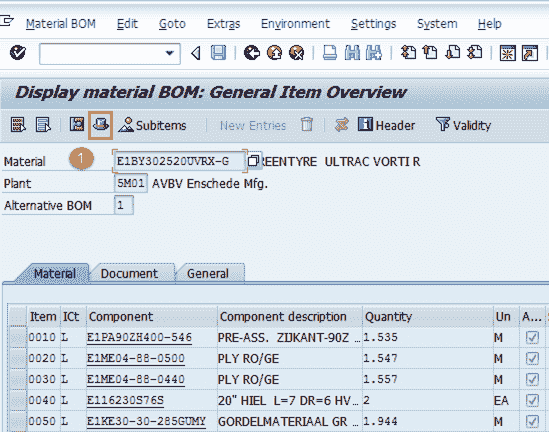Click the Quantity column header

point(428,316)
